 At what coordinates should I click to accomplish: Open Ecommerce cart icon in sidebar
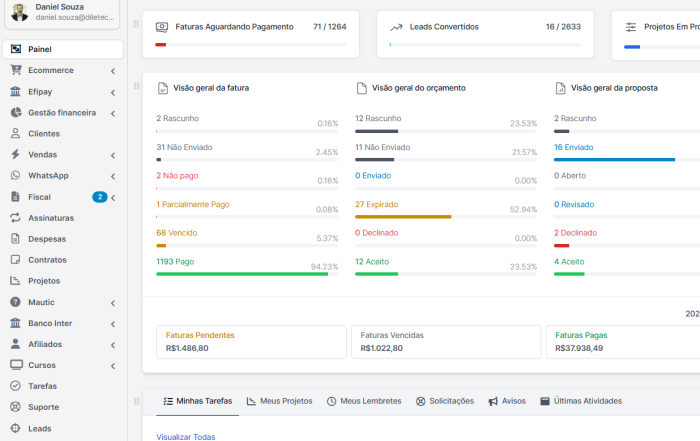[16, 70]
